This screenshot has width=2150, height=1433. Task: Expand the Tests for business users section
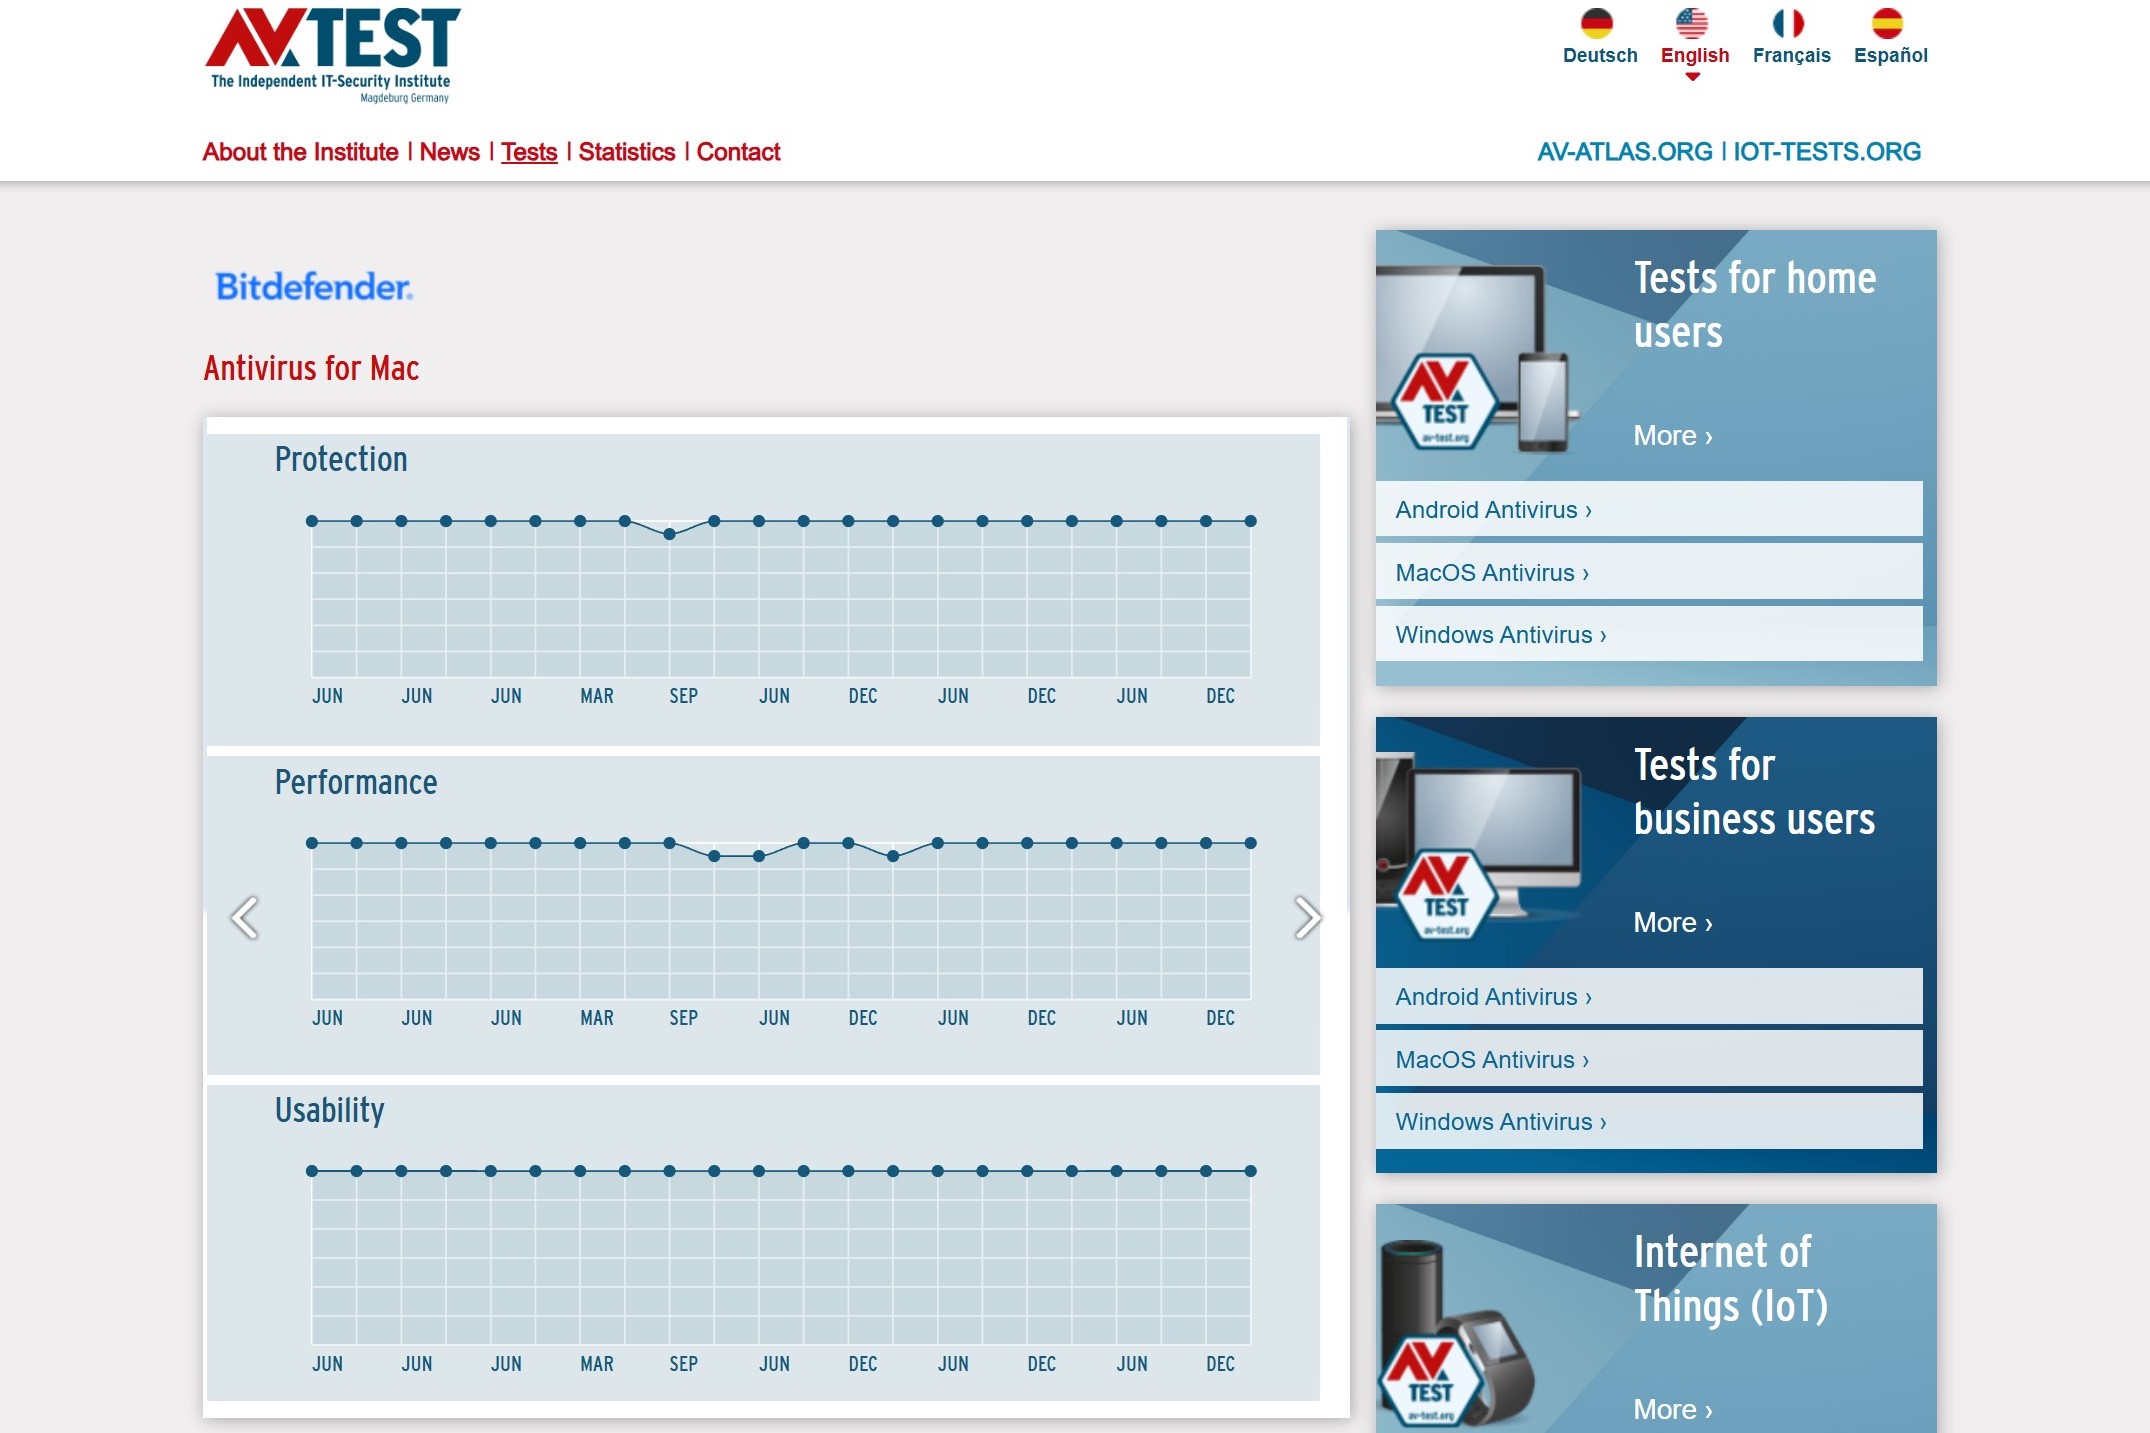[x=1670, y=923]
